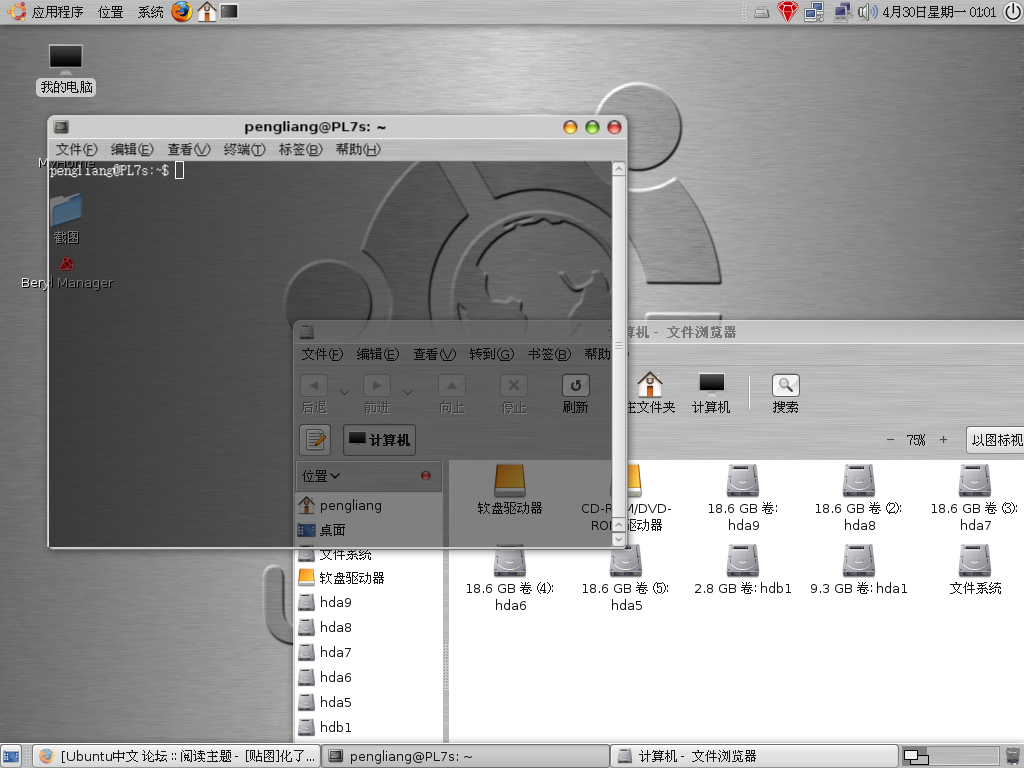Open 应用程序 menu in top panel
1024x768 pixels.
[x=57, y=12]
